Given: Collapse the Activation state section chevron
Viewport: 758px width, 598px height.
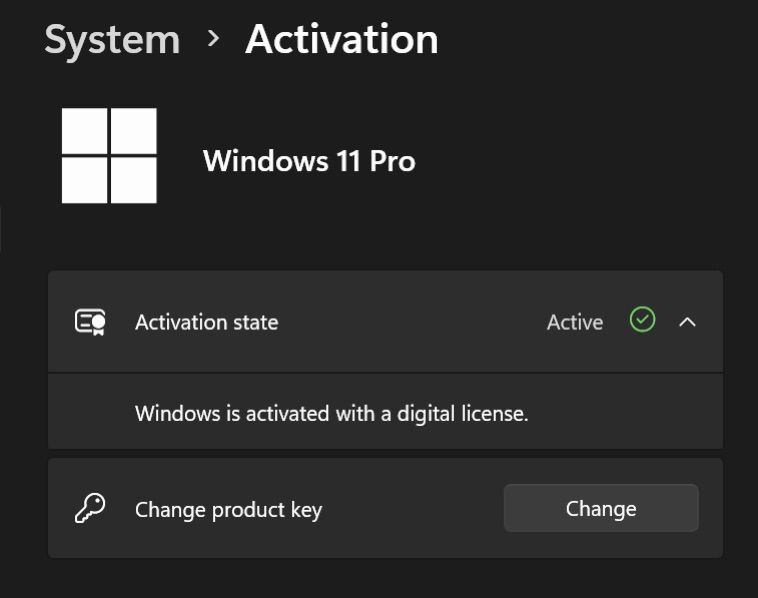Looking at the screenshot, I should click(x=687, y=322).
